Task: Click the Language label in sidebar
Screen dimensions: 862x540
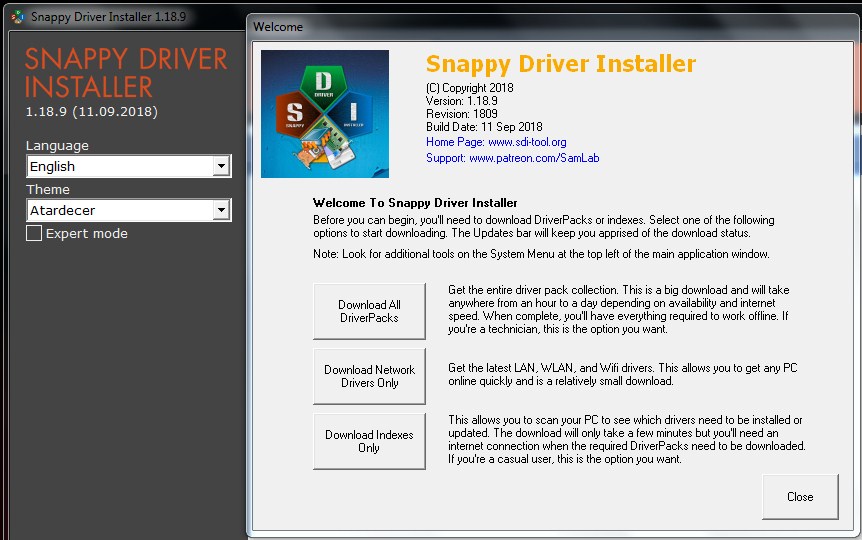Action: tap(57, 146)
